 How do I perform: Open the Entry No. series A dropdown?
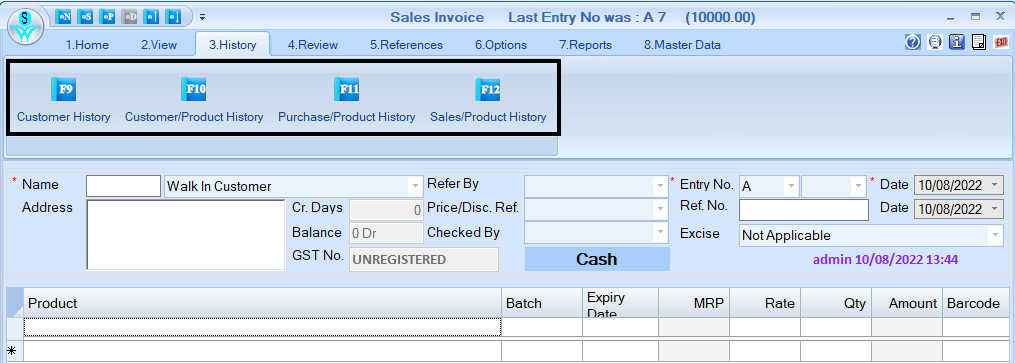pyautogui.click(x=790, y=186)
